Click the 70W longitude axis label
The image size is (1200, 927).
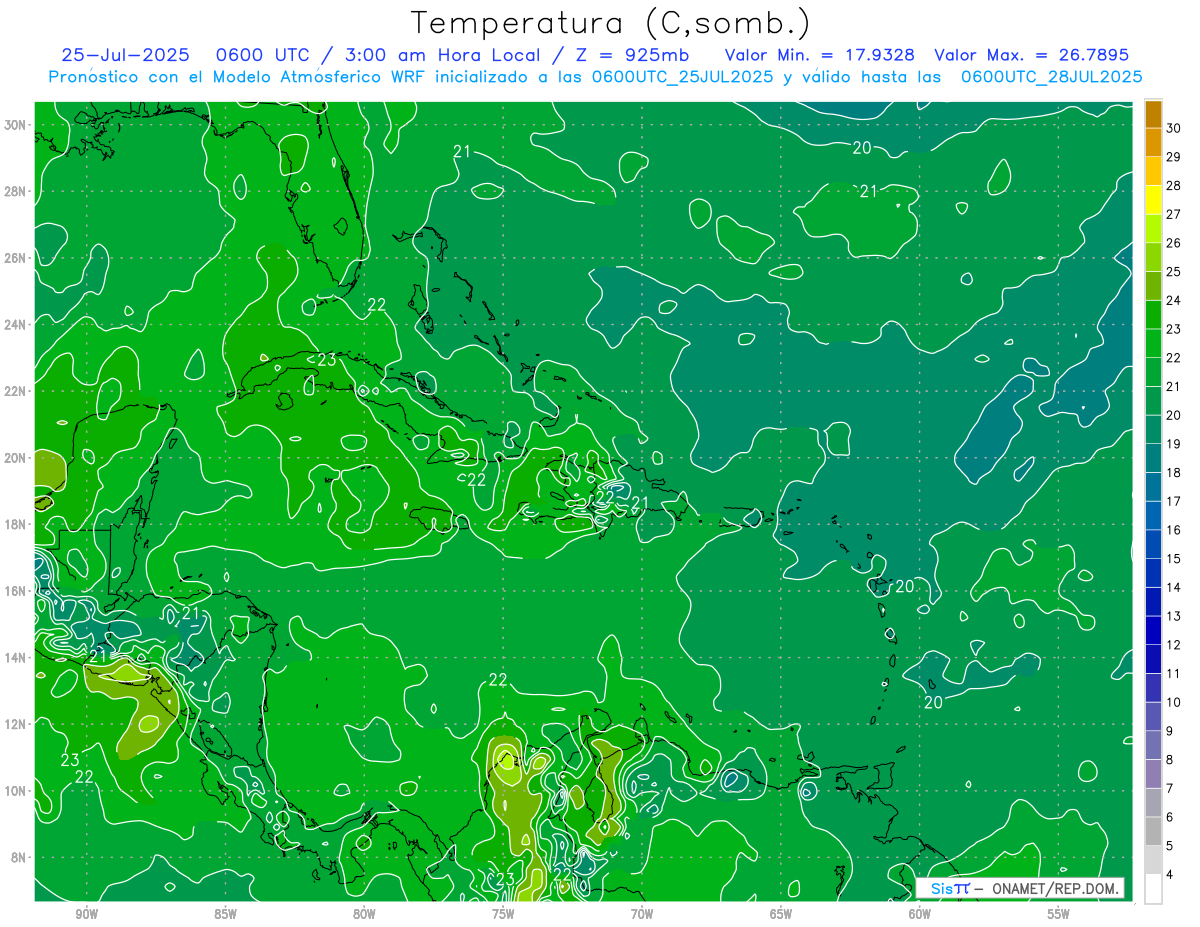point(642,914)
